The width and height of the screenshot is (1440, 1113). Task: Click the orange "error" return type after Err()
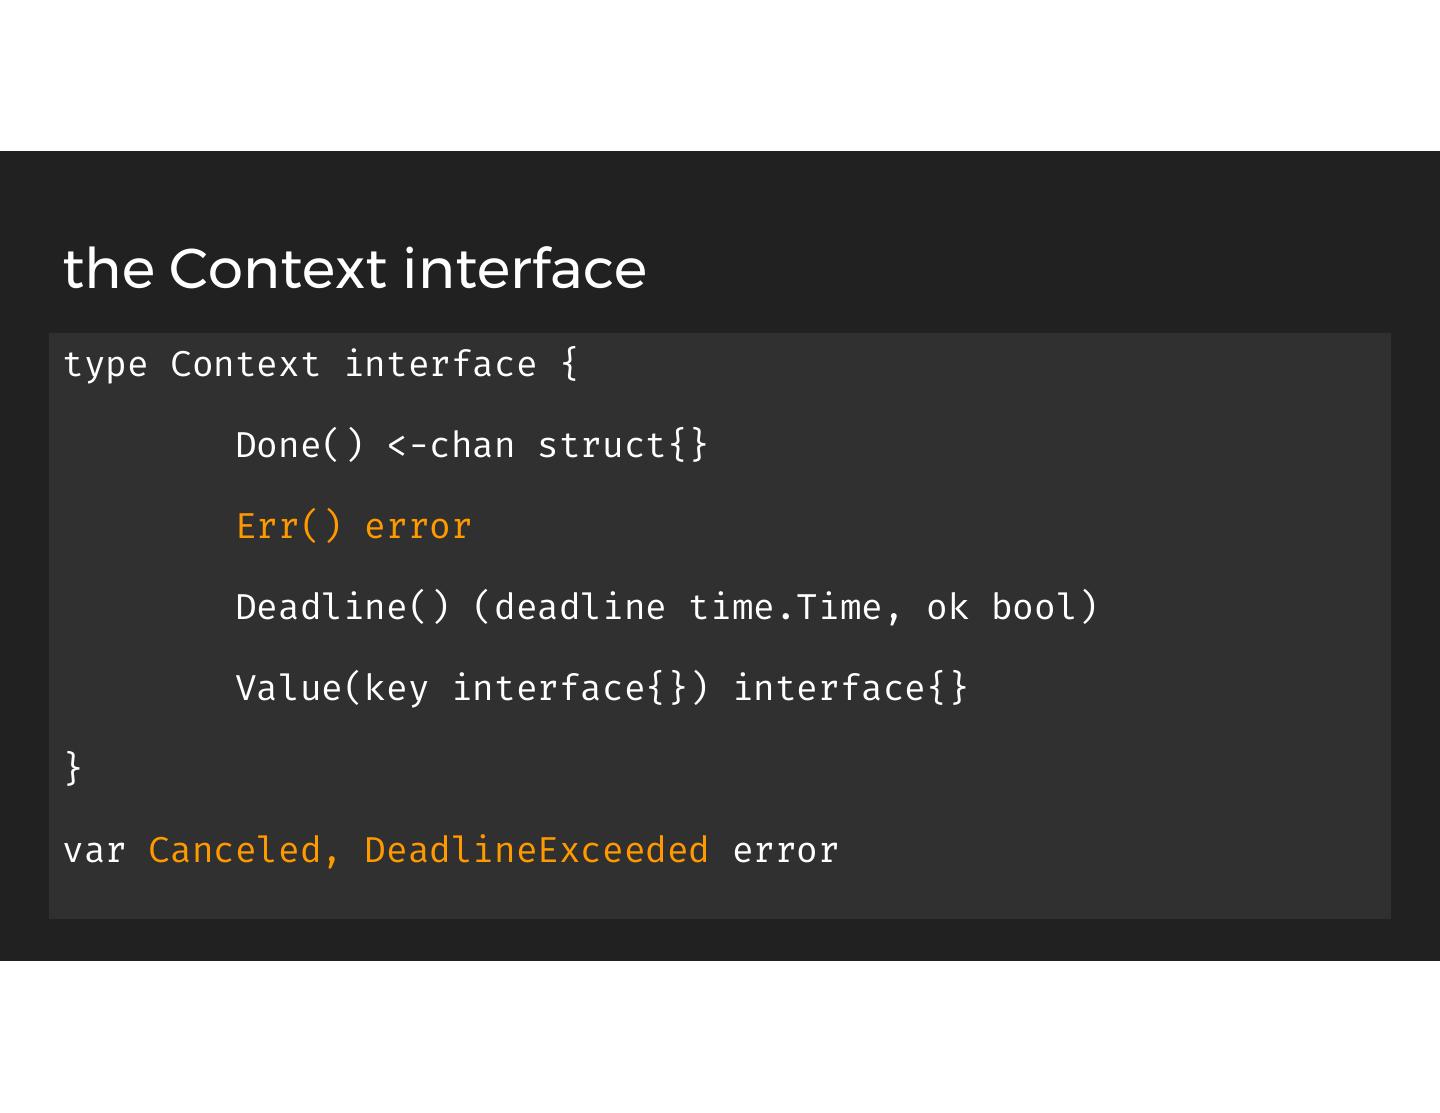tap(418, 527)
